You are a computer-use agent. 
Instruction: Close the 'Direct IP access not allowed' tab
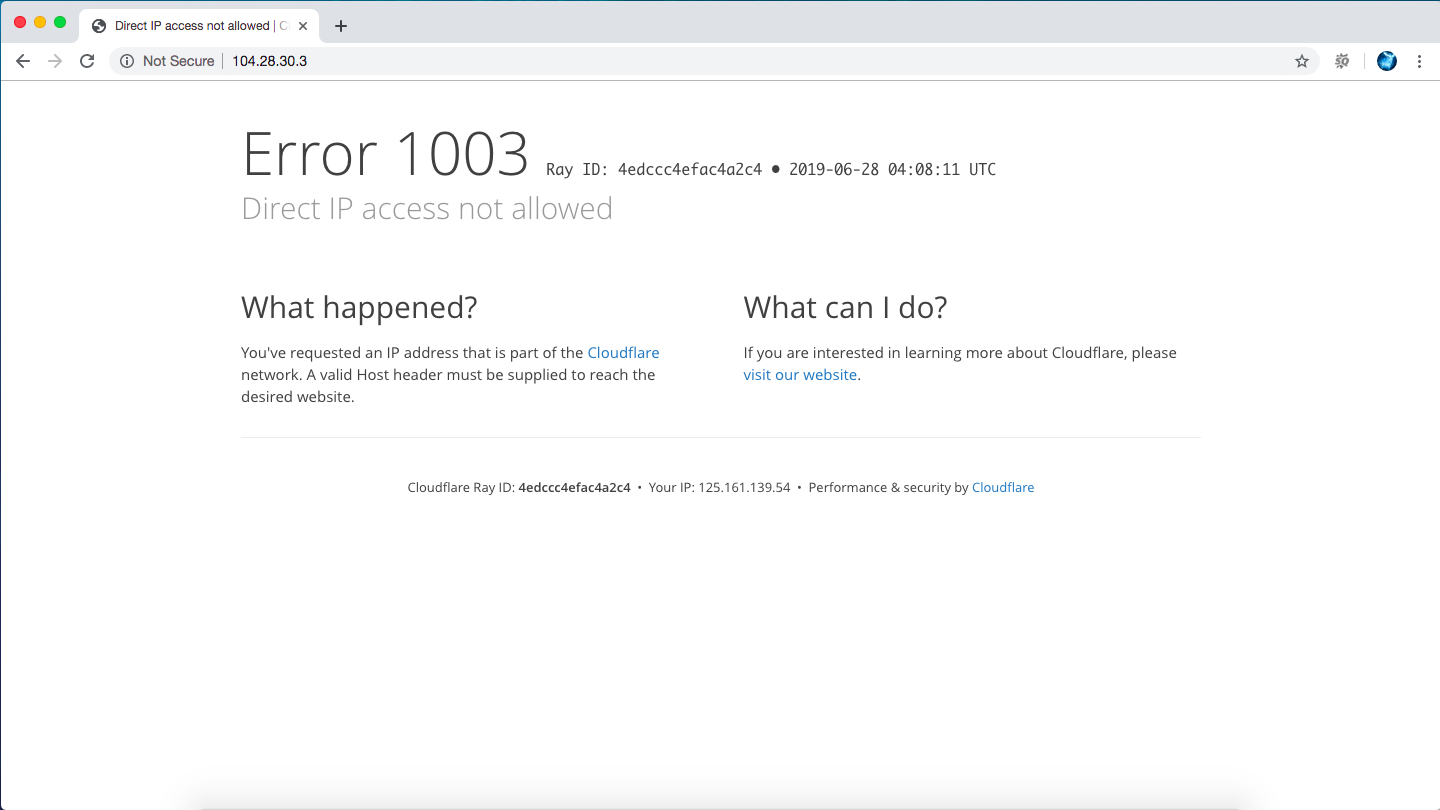[x=303, y=26]
